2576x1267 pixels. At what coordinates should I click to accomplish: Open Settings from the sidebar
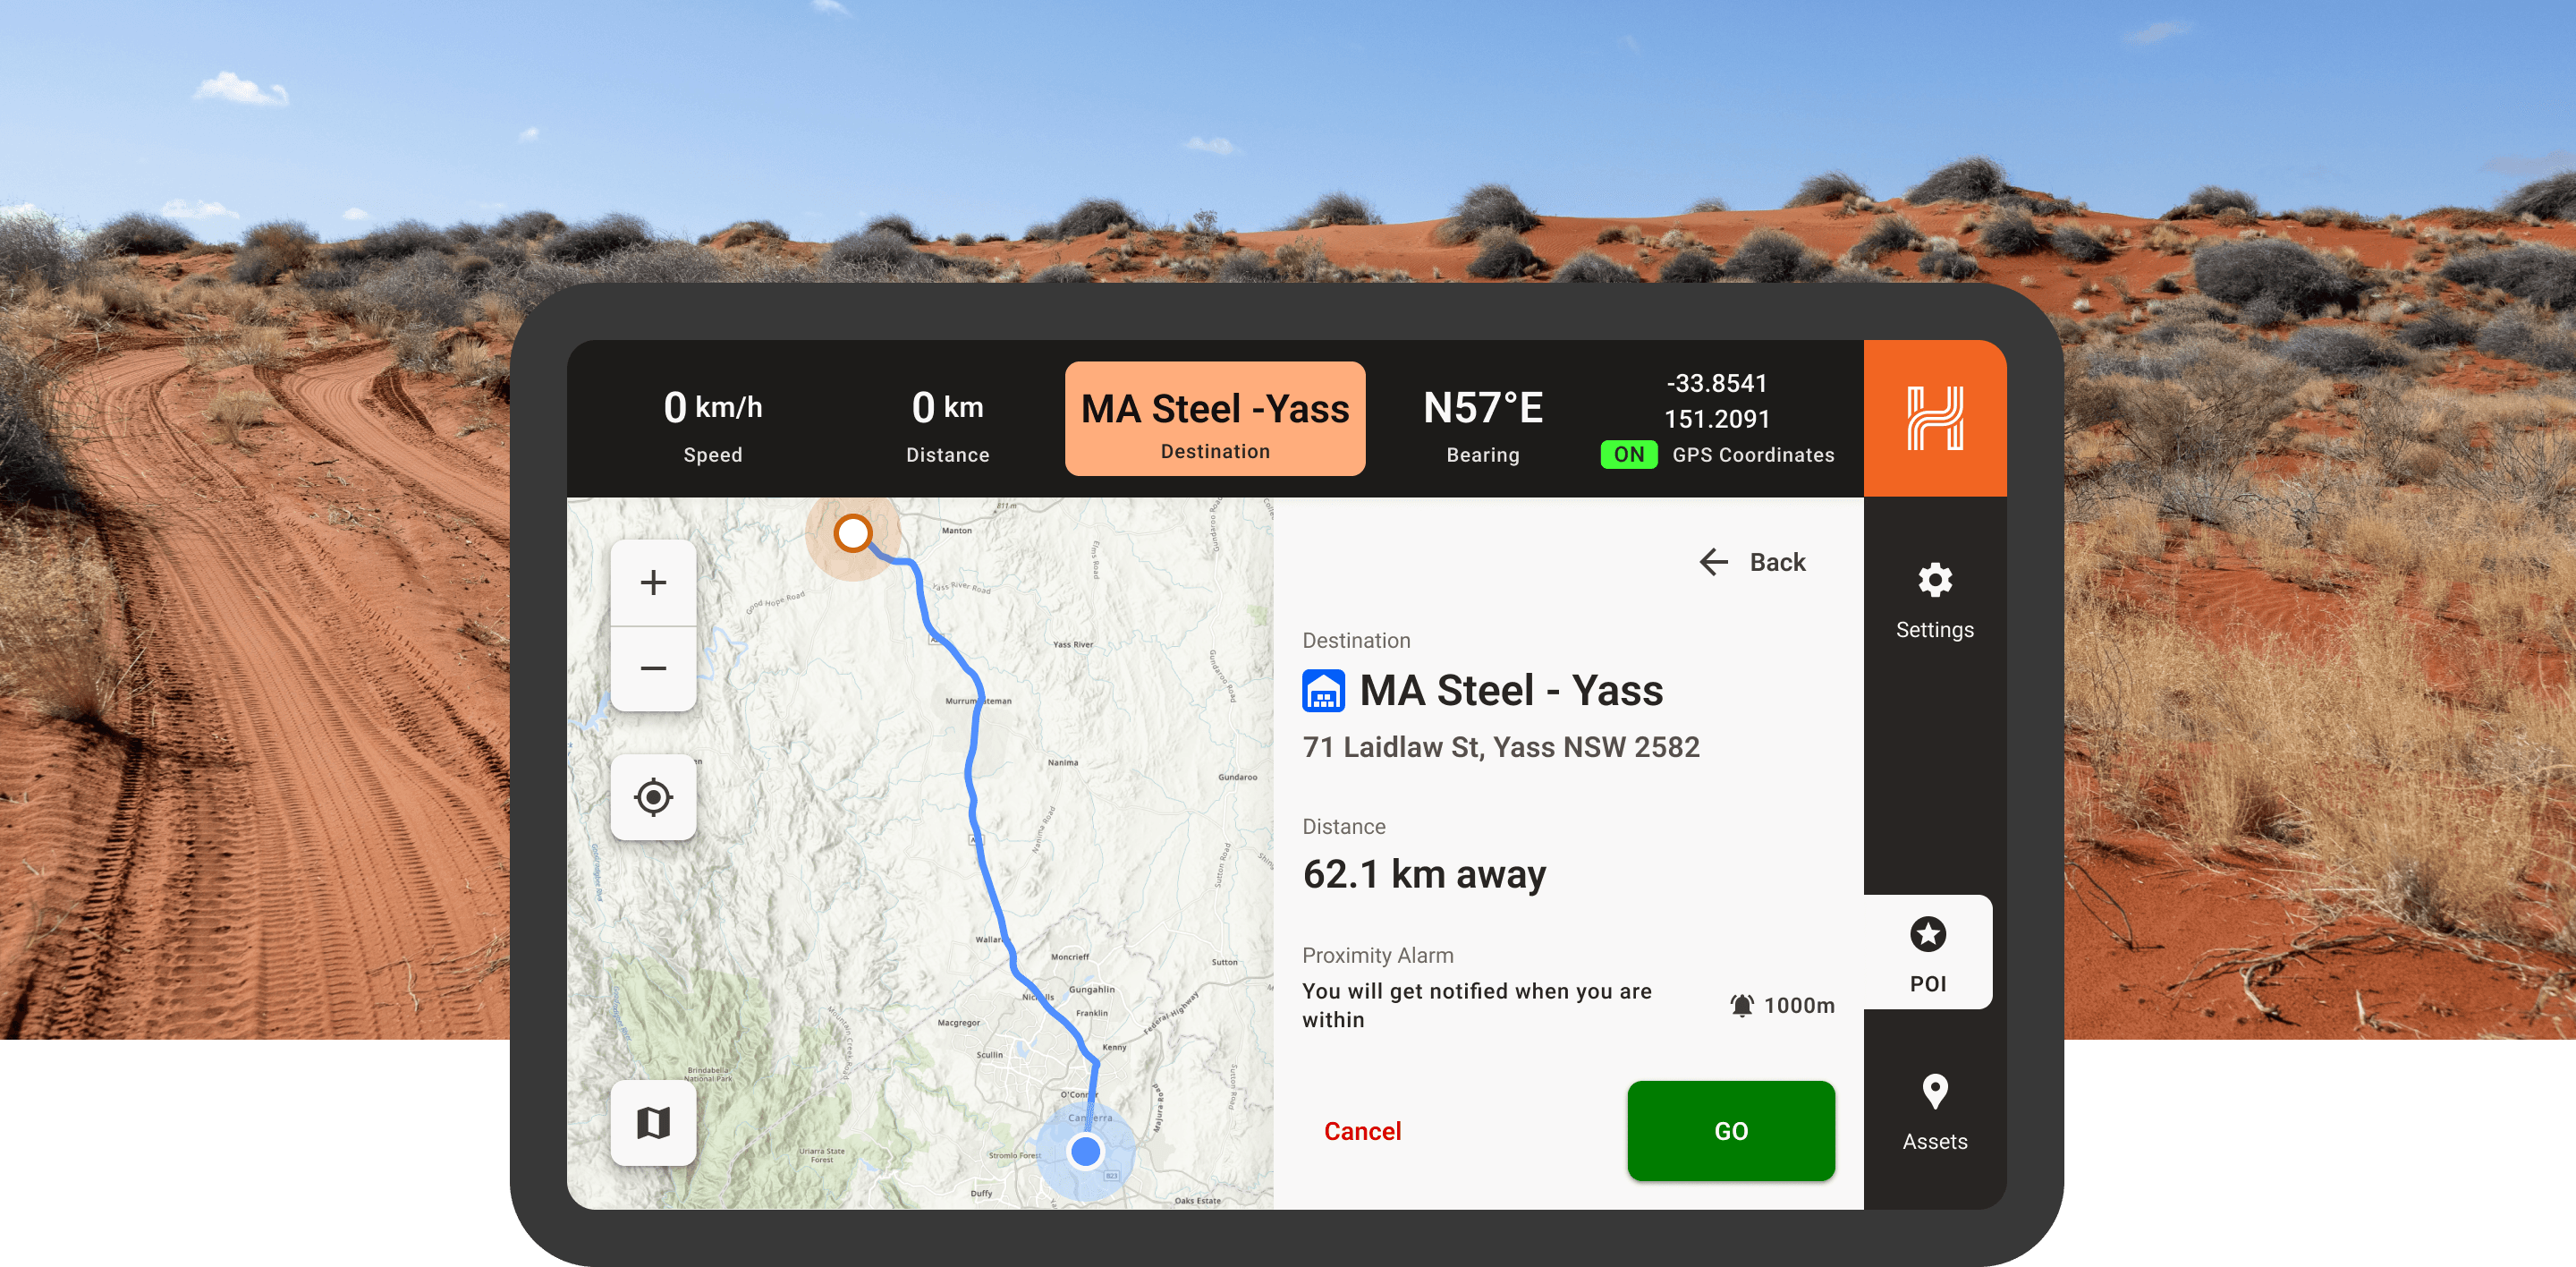tap(1934, 600)
